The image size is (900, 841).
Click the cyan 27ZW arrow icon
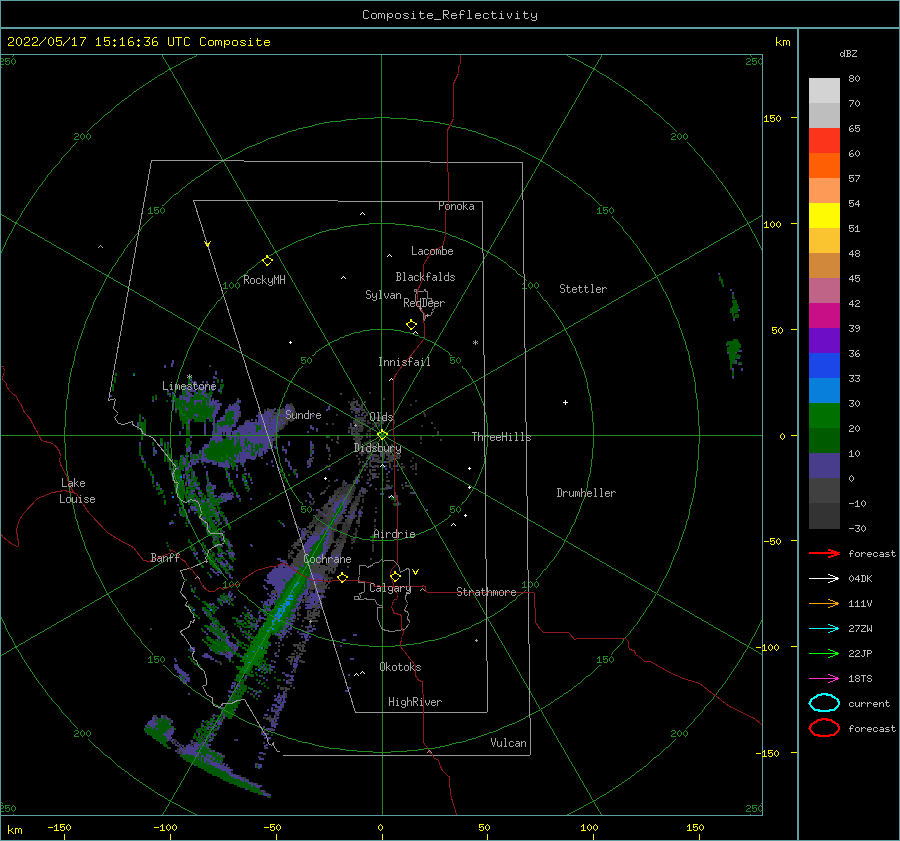click(x=824, y=629)
